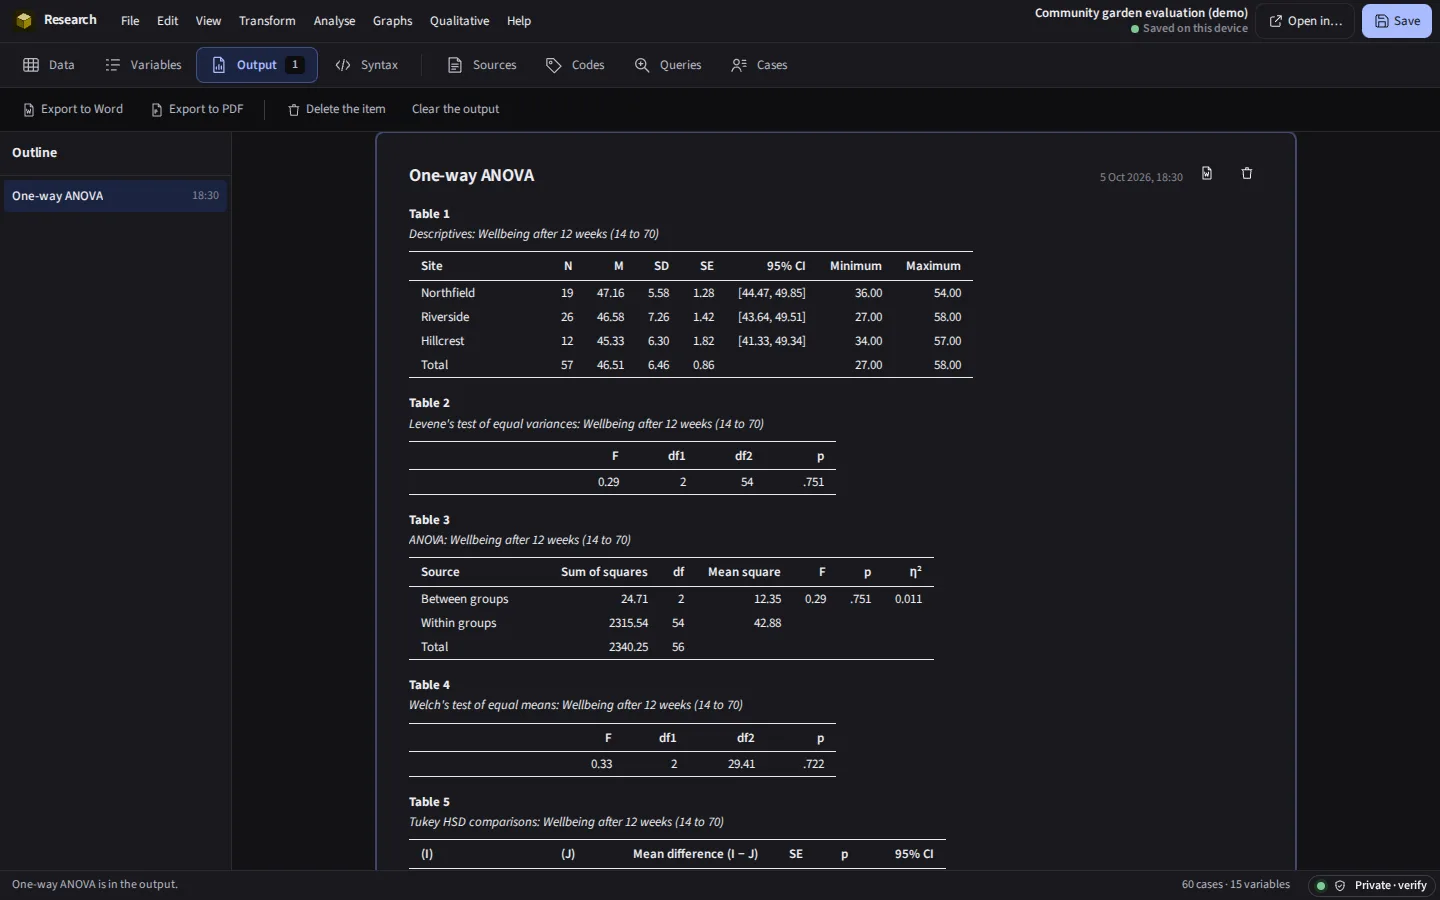Click the green status indicator dot
This screenshot has width=1440, height=900.
(x=1321, y=886)
